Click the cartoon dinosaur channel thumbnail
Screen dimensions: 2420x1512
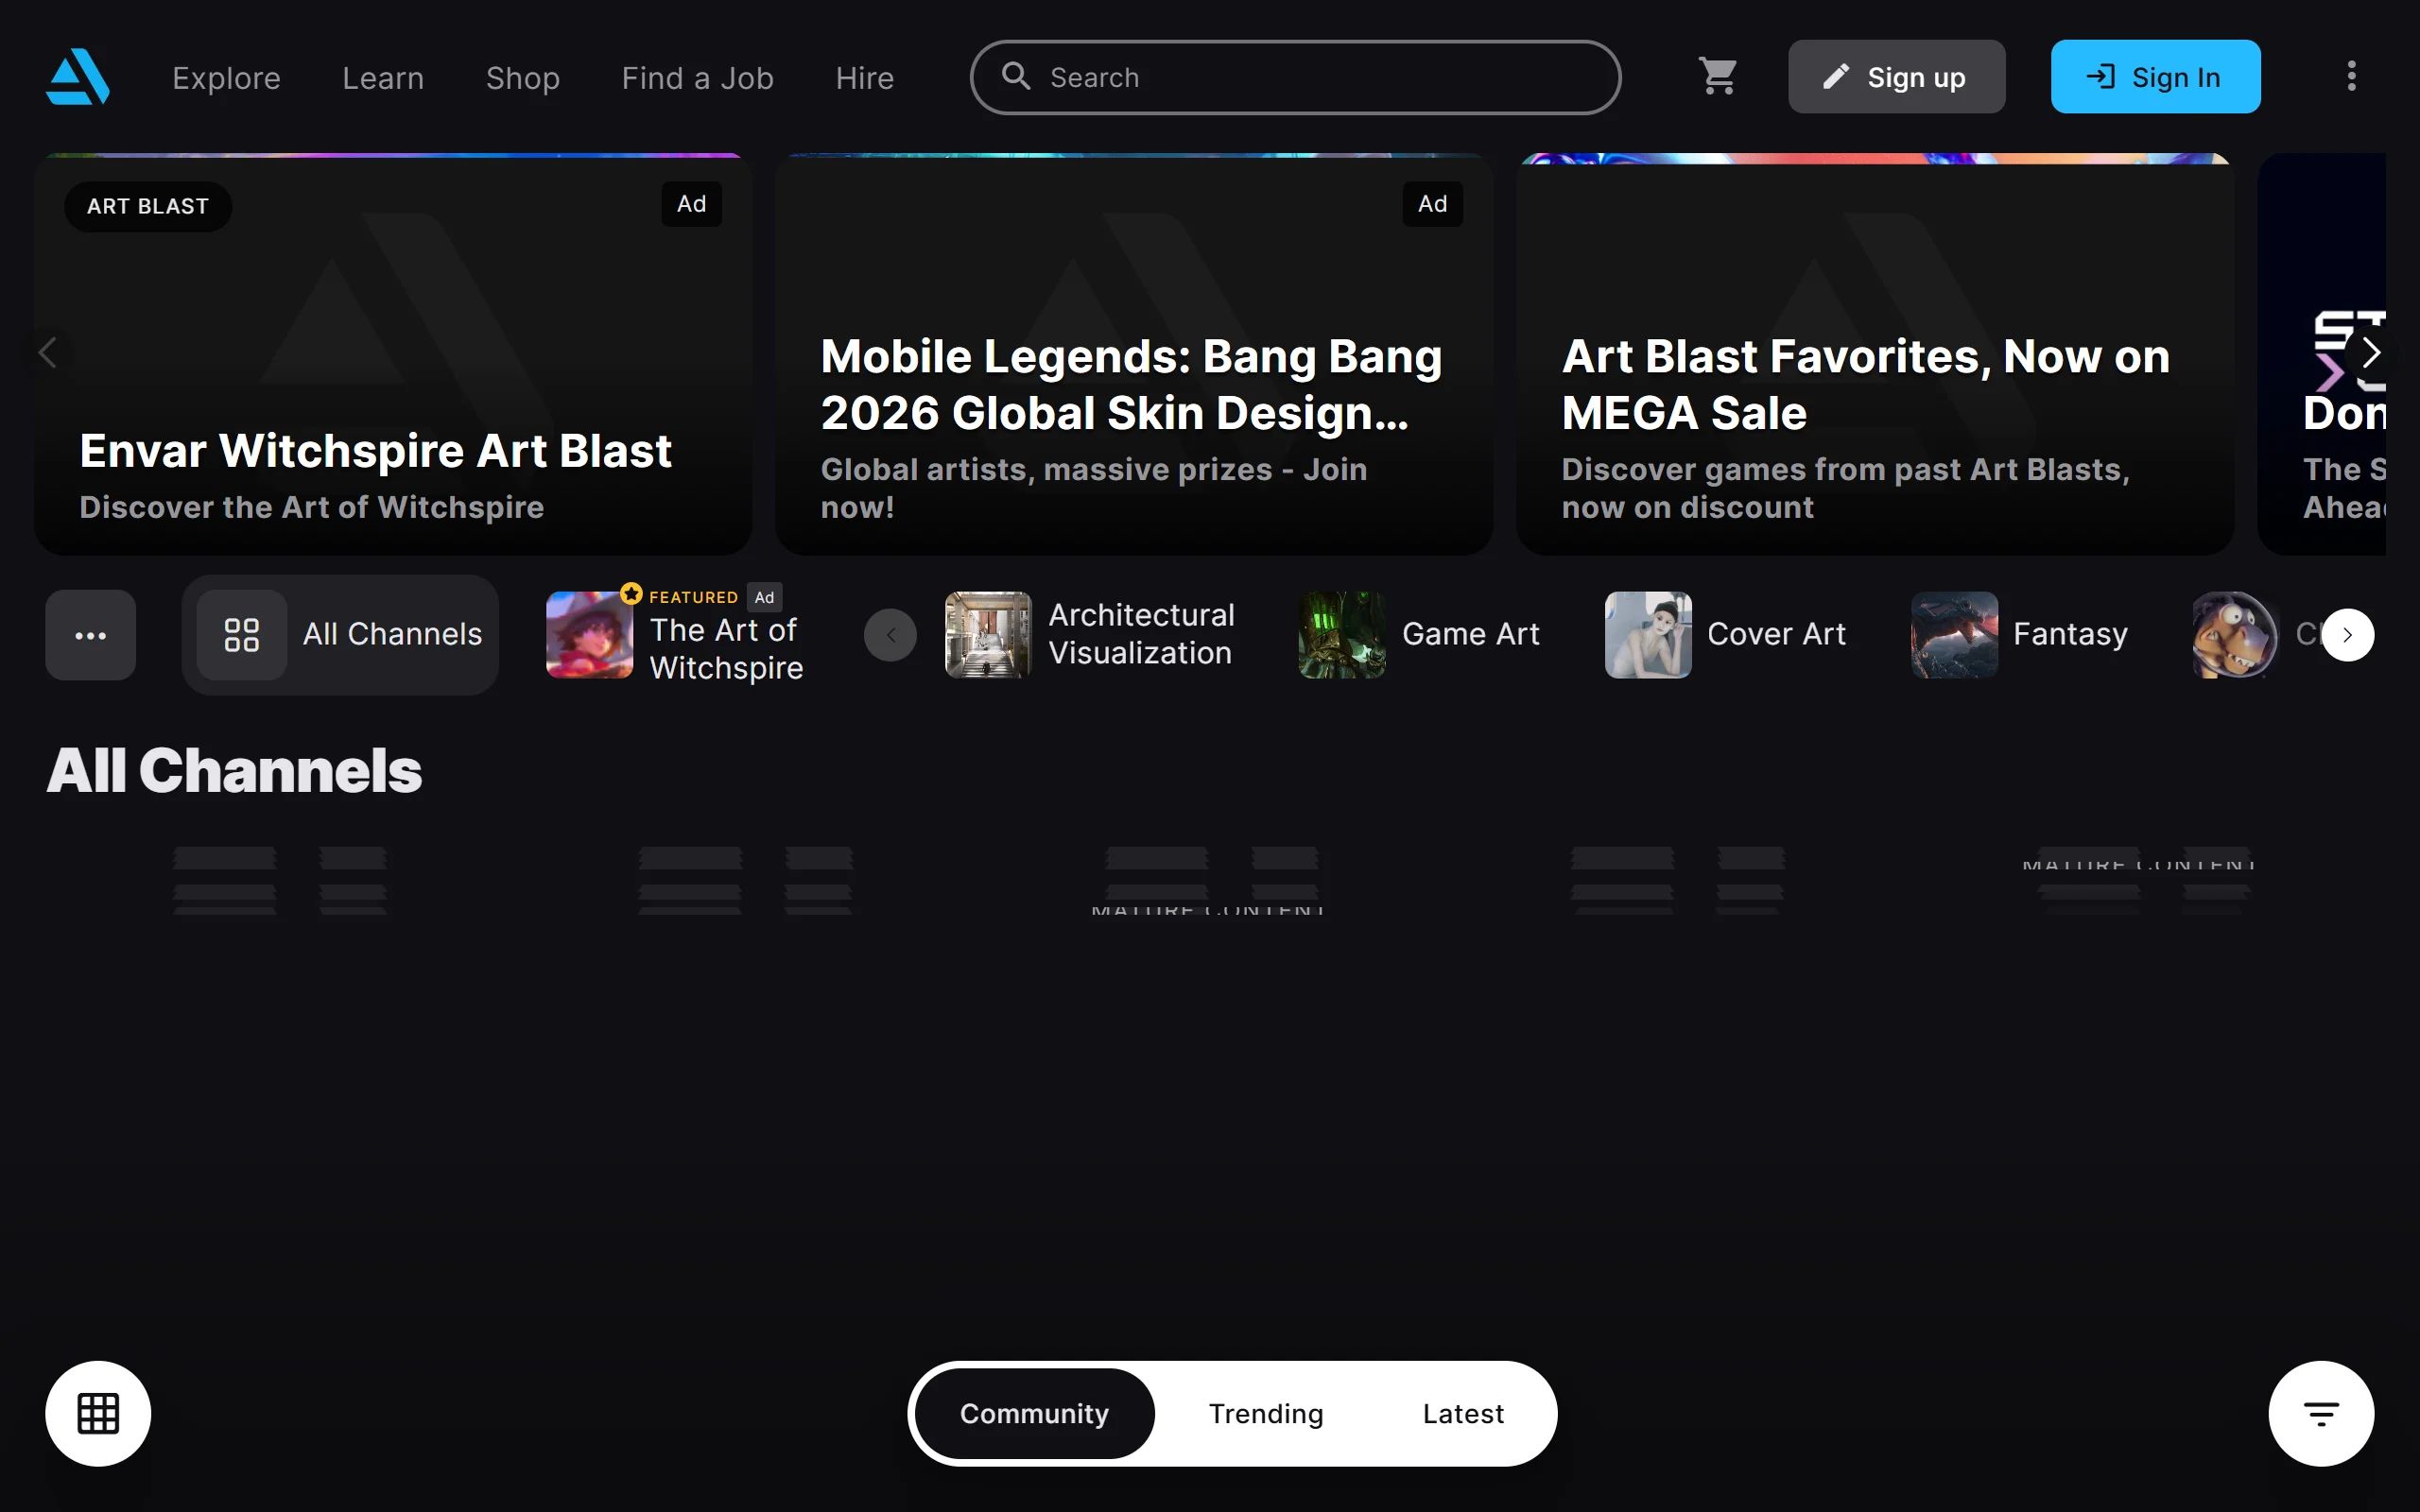tap(2235, 634)
